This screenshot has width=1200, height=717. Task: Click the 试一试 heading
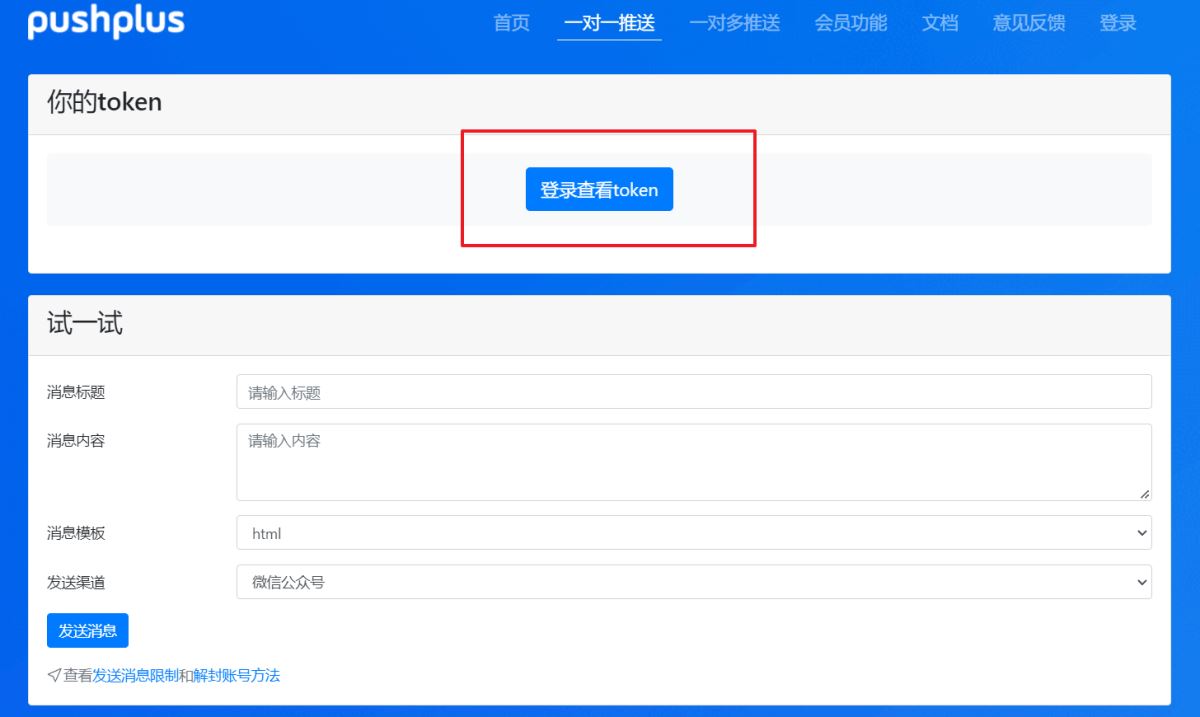click(85, 323)
